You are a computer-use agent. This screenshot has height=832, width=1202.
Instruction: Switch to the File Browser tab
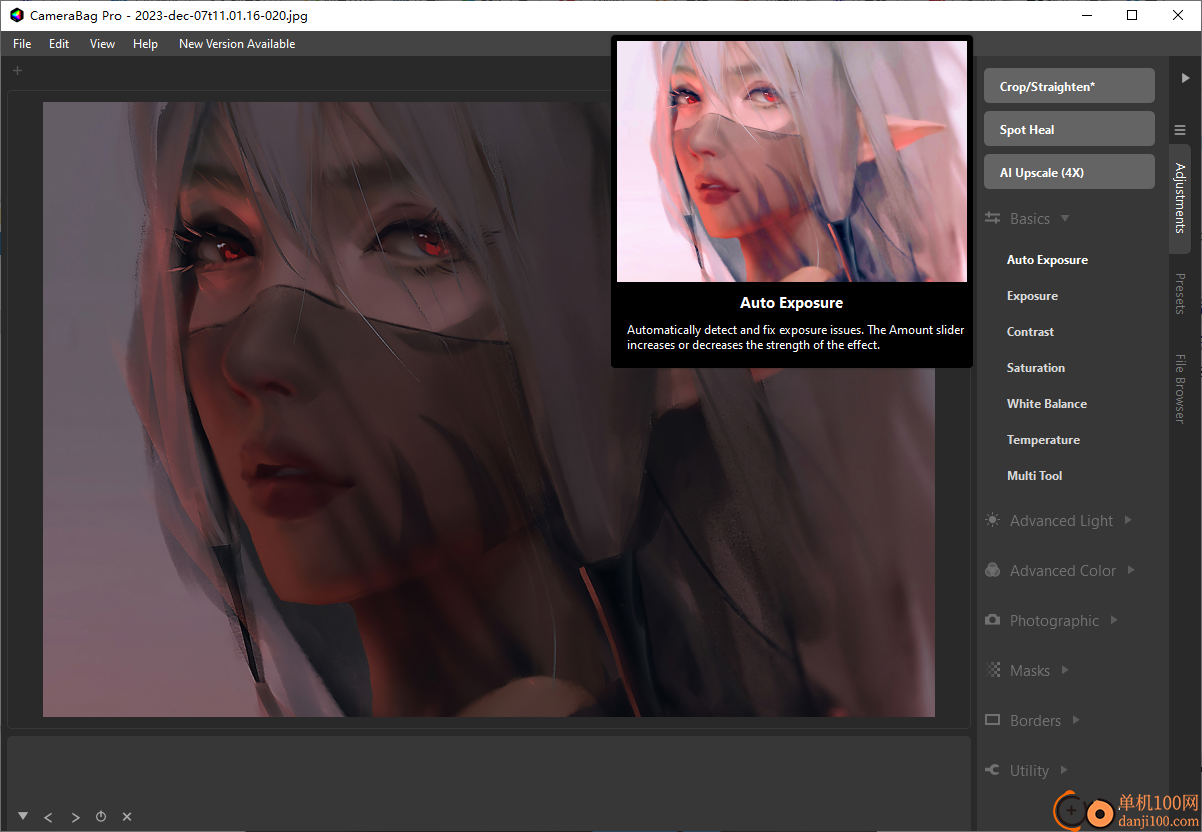pos(1180,389)
